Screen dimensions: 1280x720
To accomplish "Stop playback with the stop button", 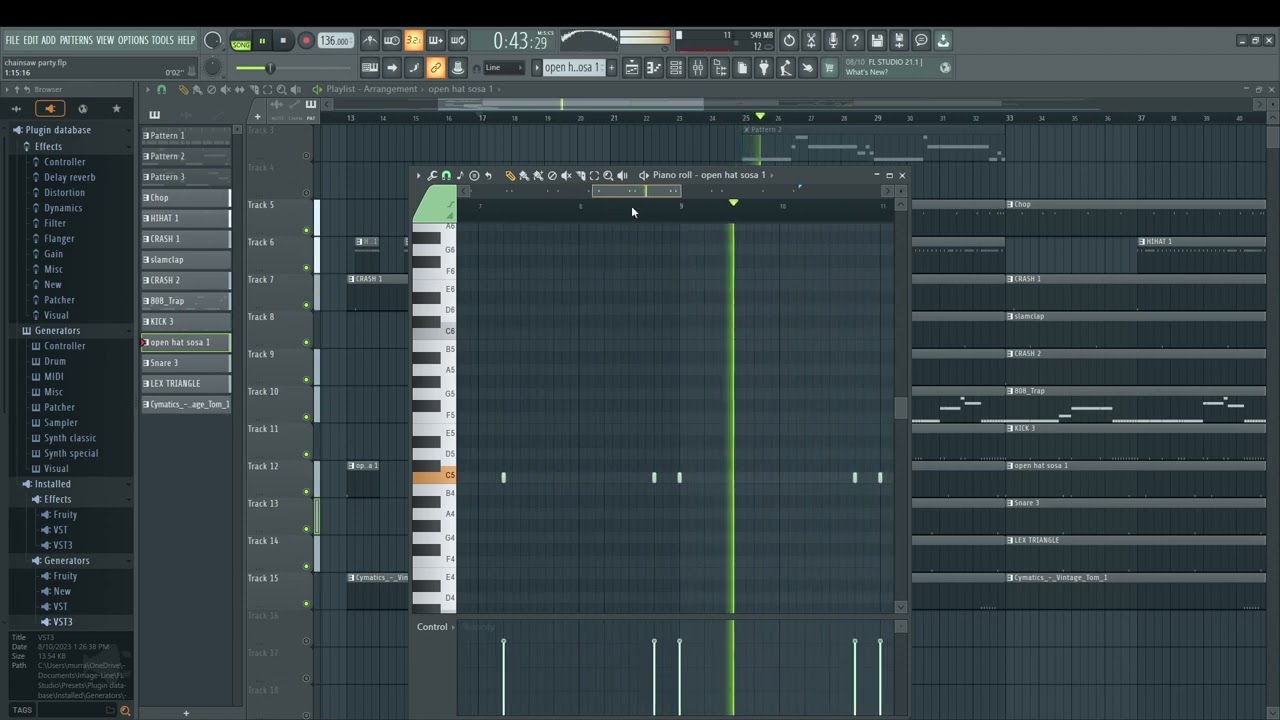I will tap(283, 41).
